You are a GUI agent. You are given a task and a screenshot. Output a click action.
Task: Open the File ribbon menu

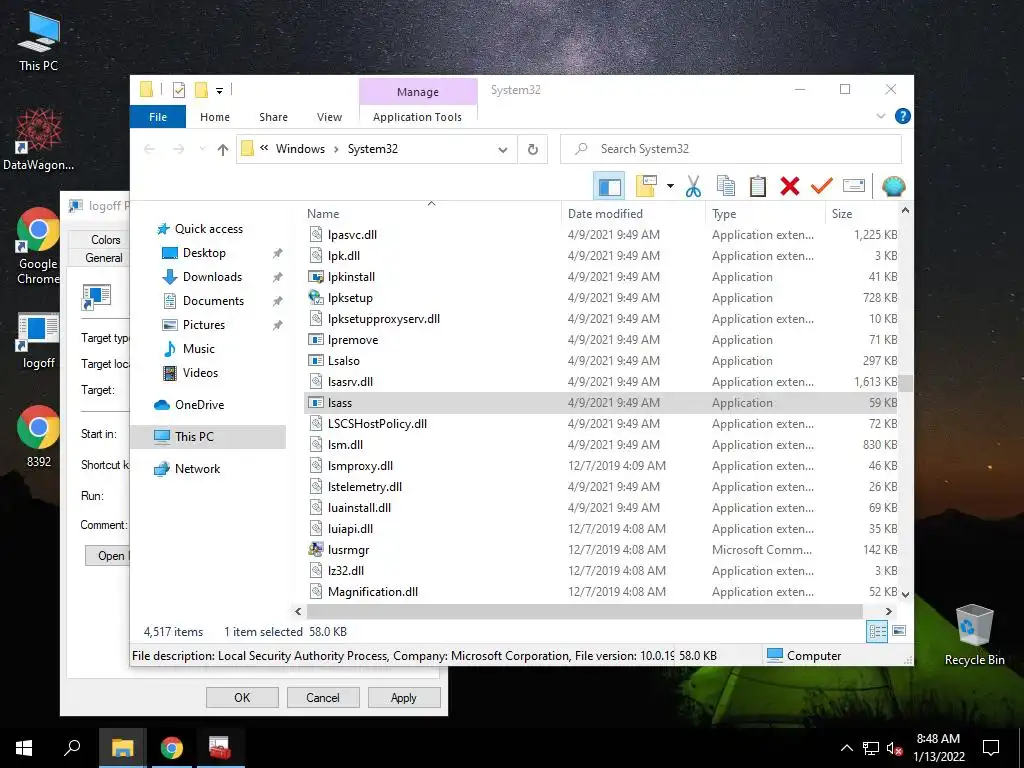tap(158, 117)
